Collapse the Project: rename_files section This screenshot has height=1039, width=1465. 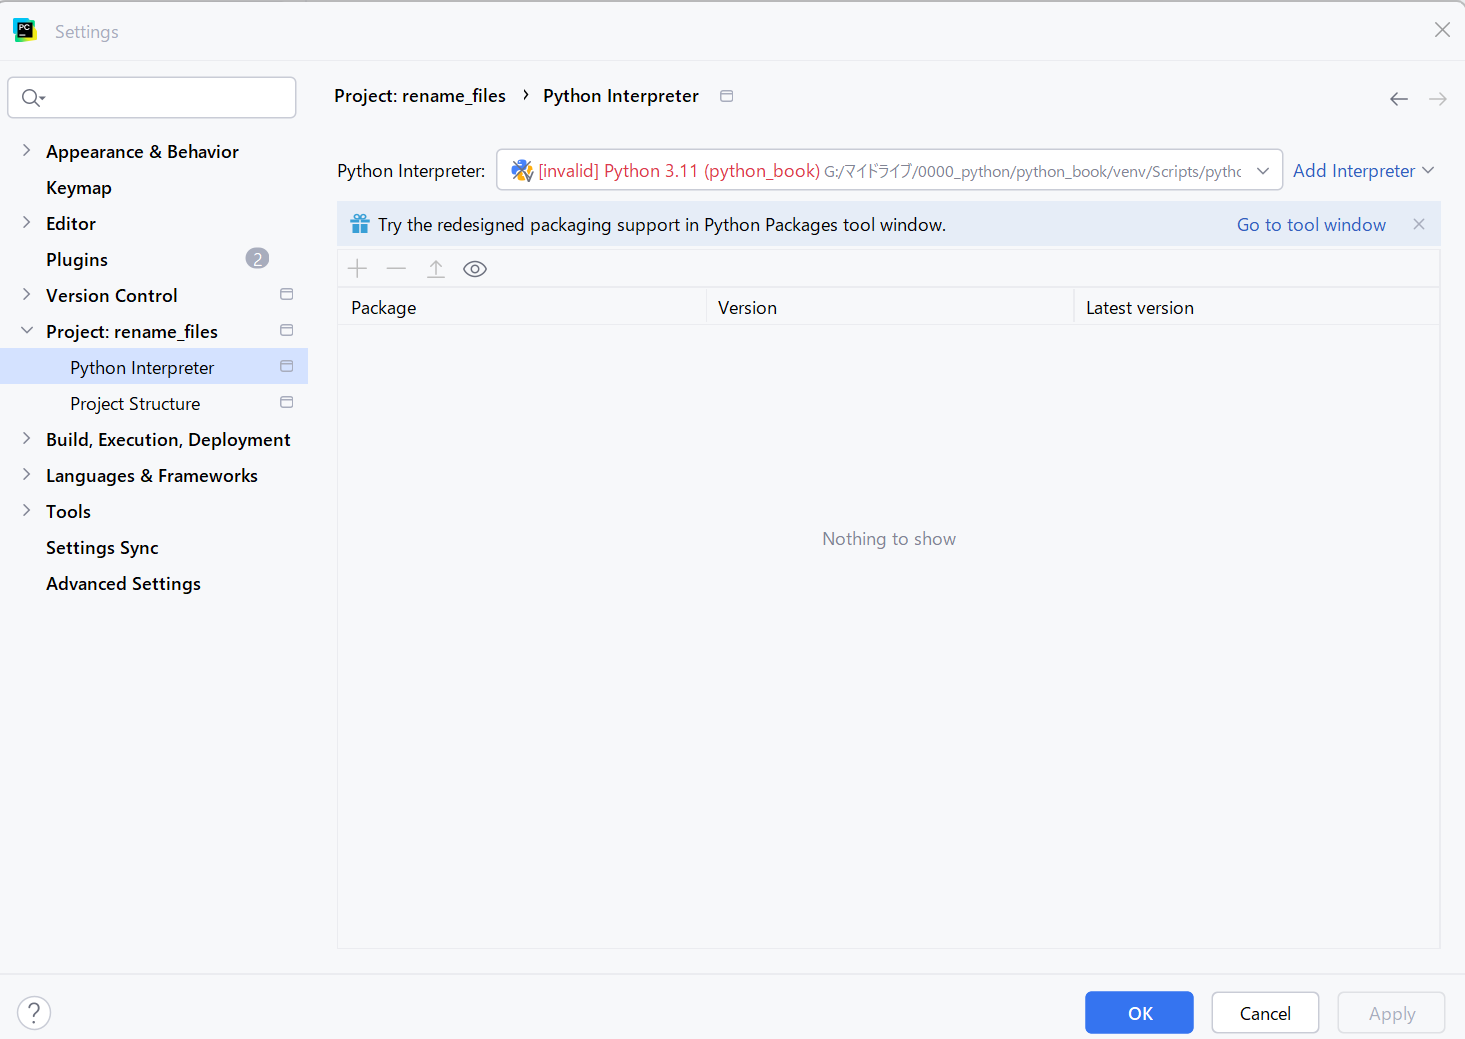tap(27, 331)
